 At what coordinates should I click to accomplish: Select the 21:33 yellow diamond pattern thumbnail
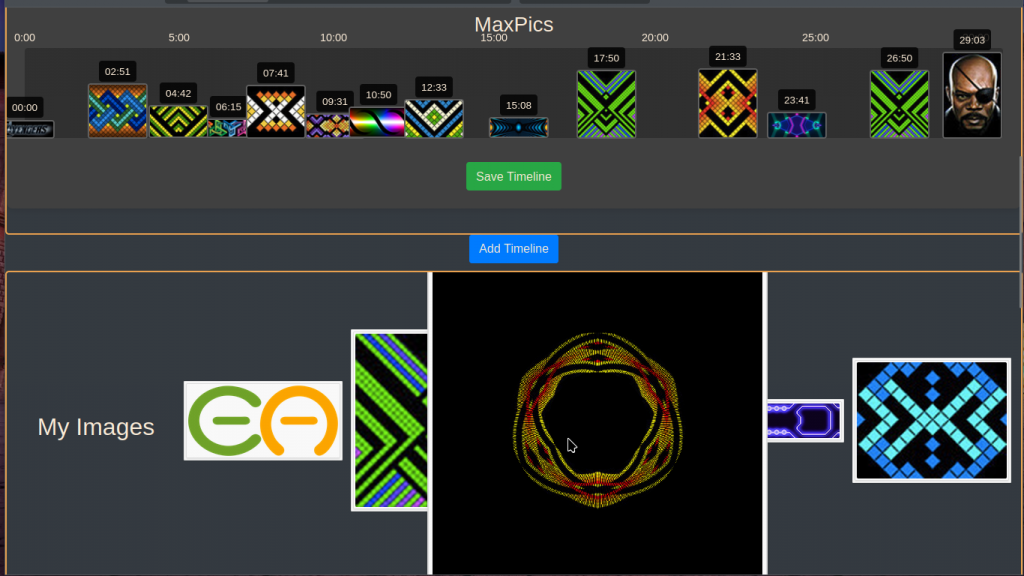(728, 103)
